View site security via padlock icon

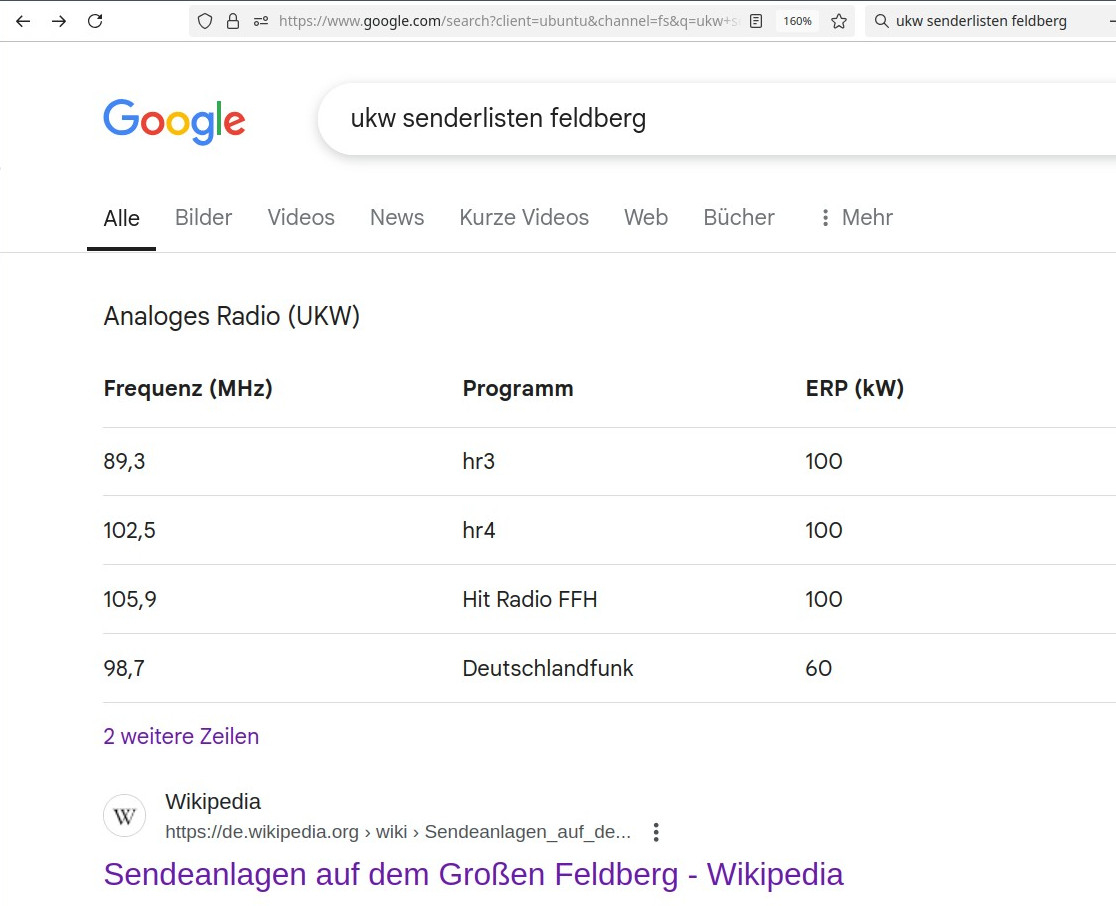point(233,21)
